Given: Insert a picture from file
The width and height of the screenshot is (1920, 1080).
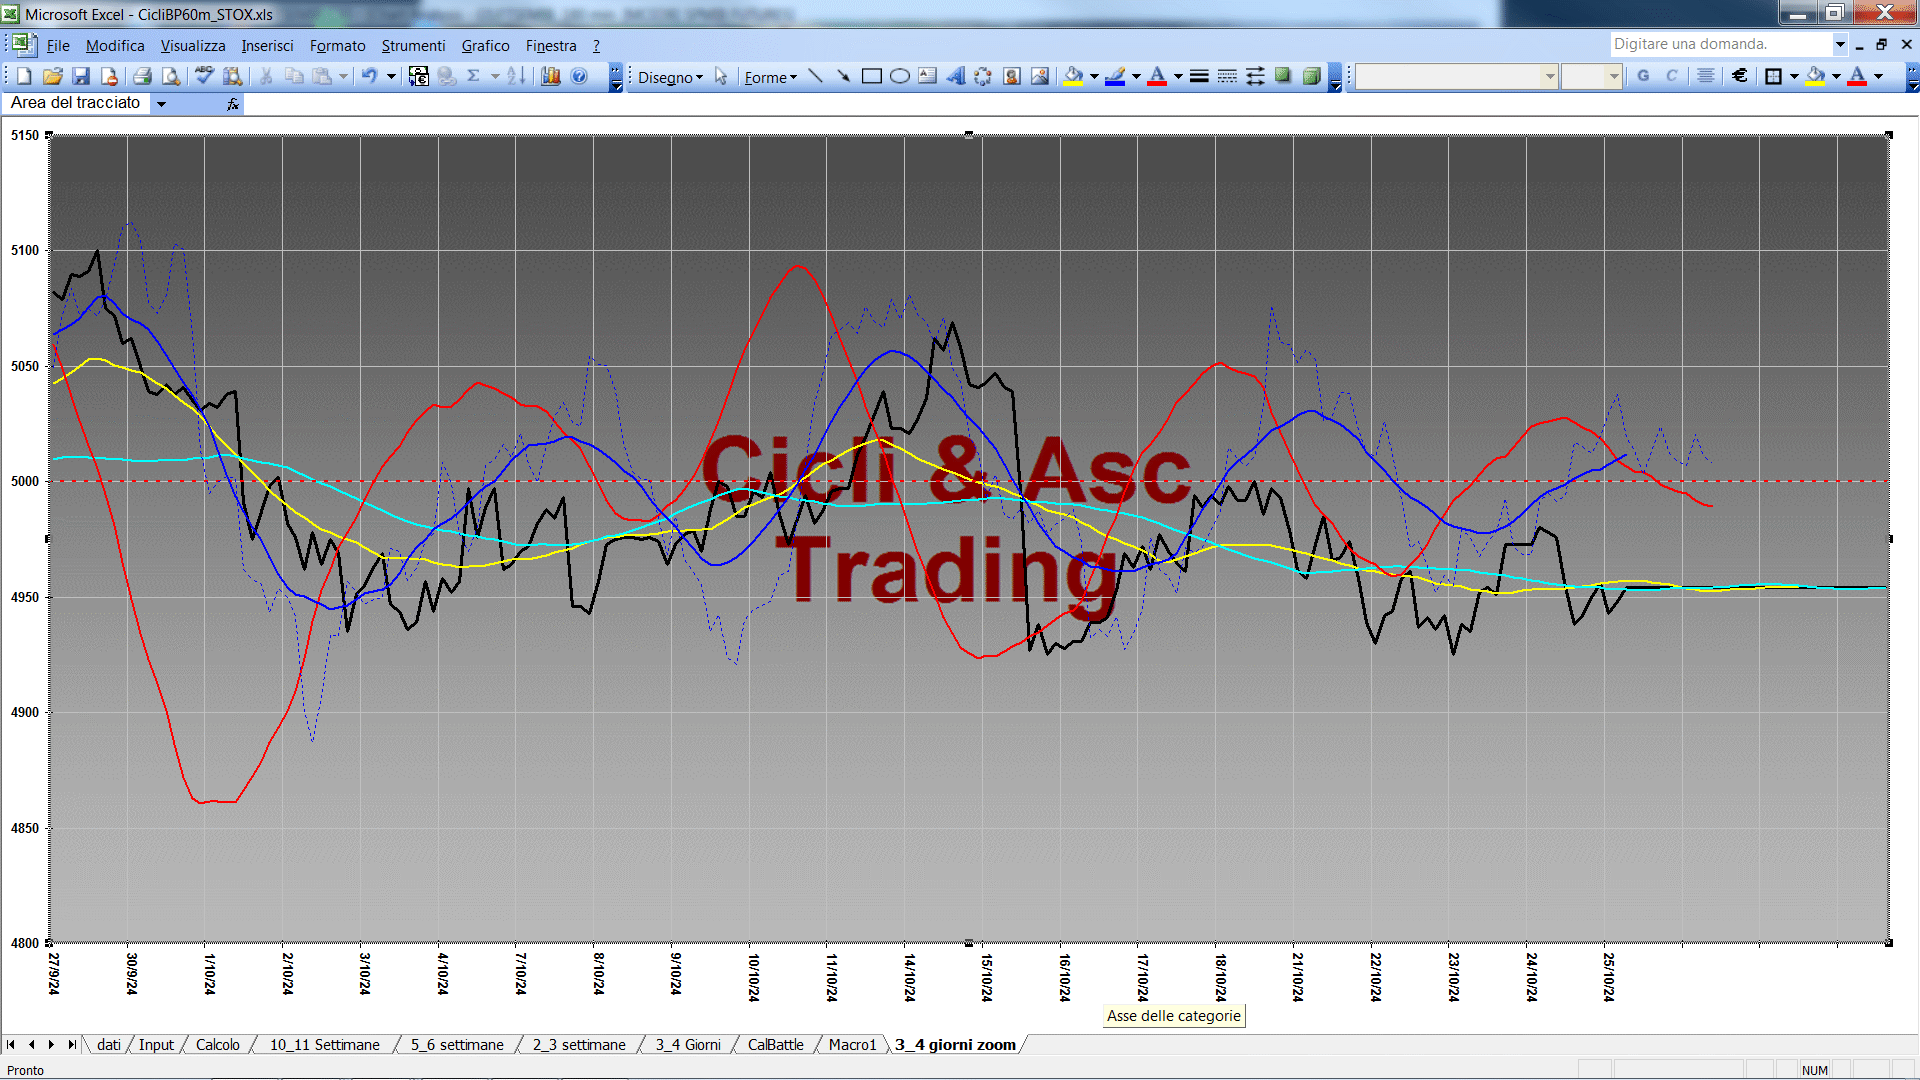Looking at the screenshot, I should click(1040, 76).
